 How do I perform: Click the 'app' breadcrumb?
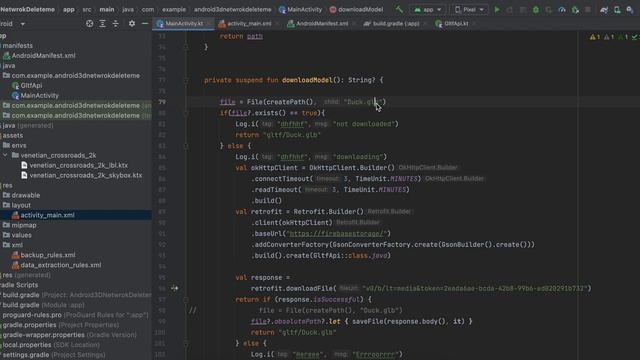tap(69, 9)
